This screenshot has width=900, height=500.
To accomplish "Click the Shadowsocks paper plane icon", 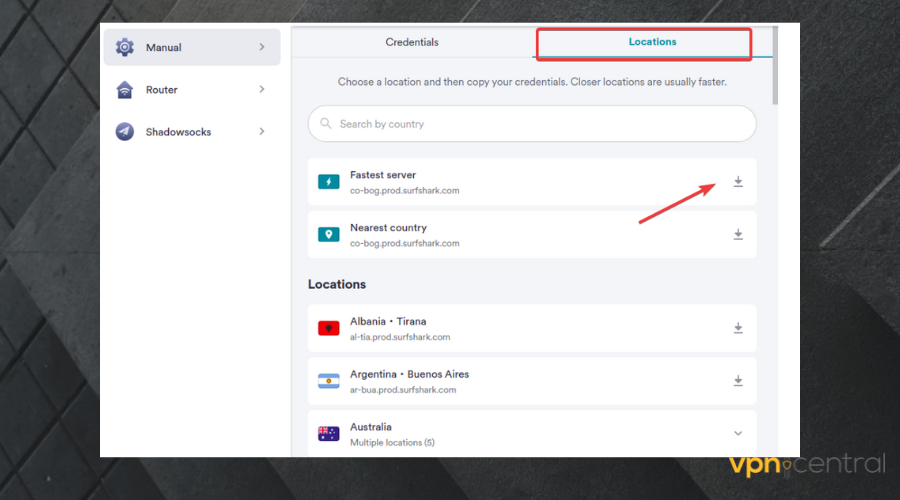I will [125, 132].
